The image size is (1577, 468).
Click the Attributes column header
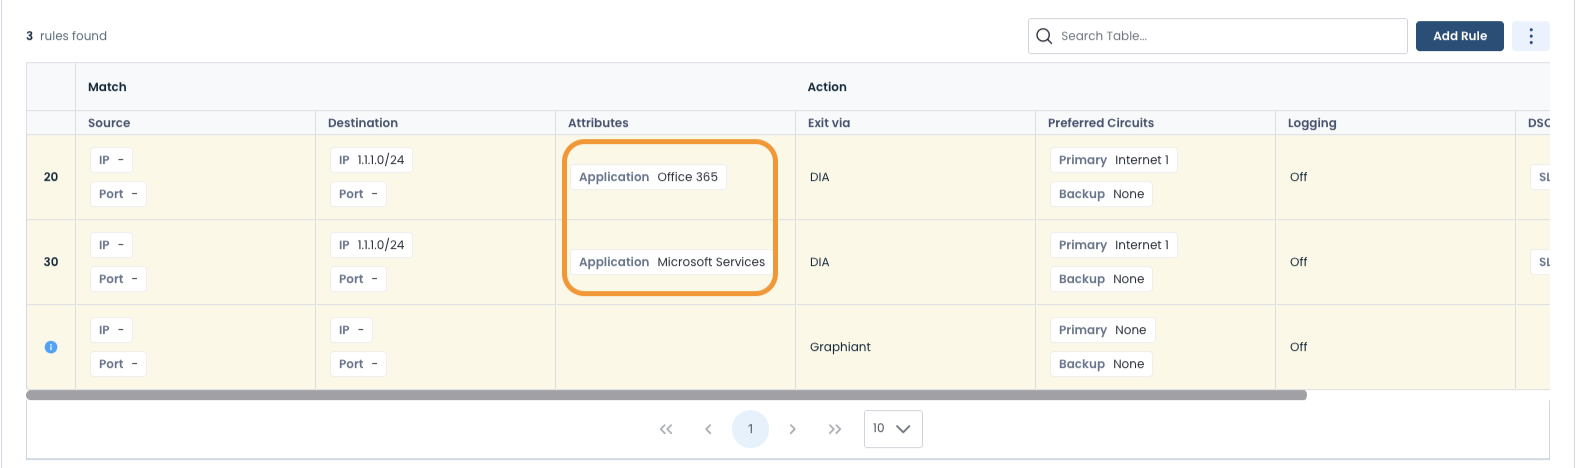598,123
